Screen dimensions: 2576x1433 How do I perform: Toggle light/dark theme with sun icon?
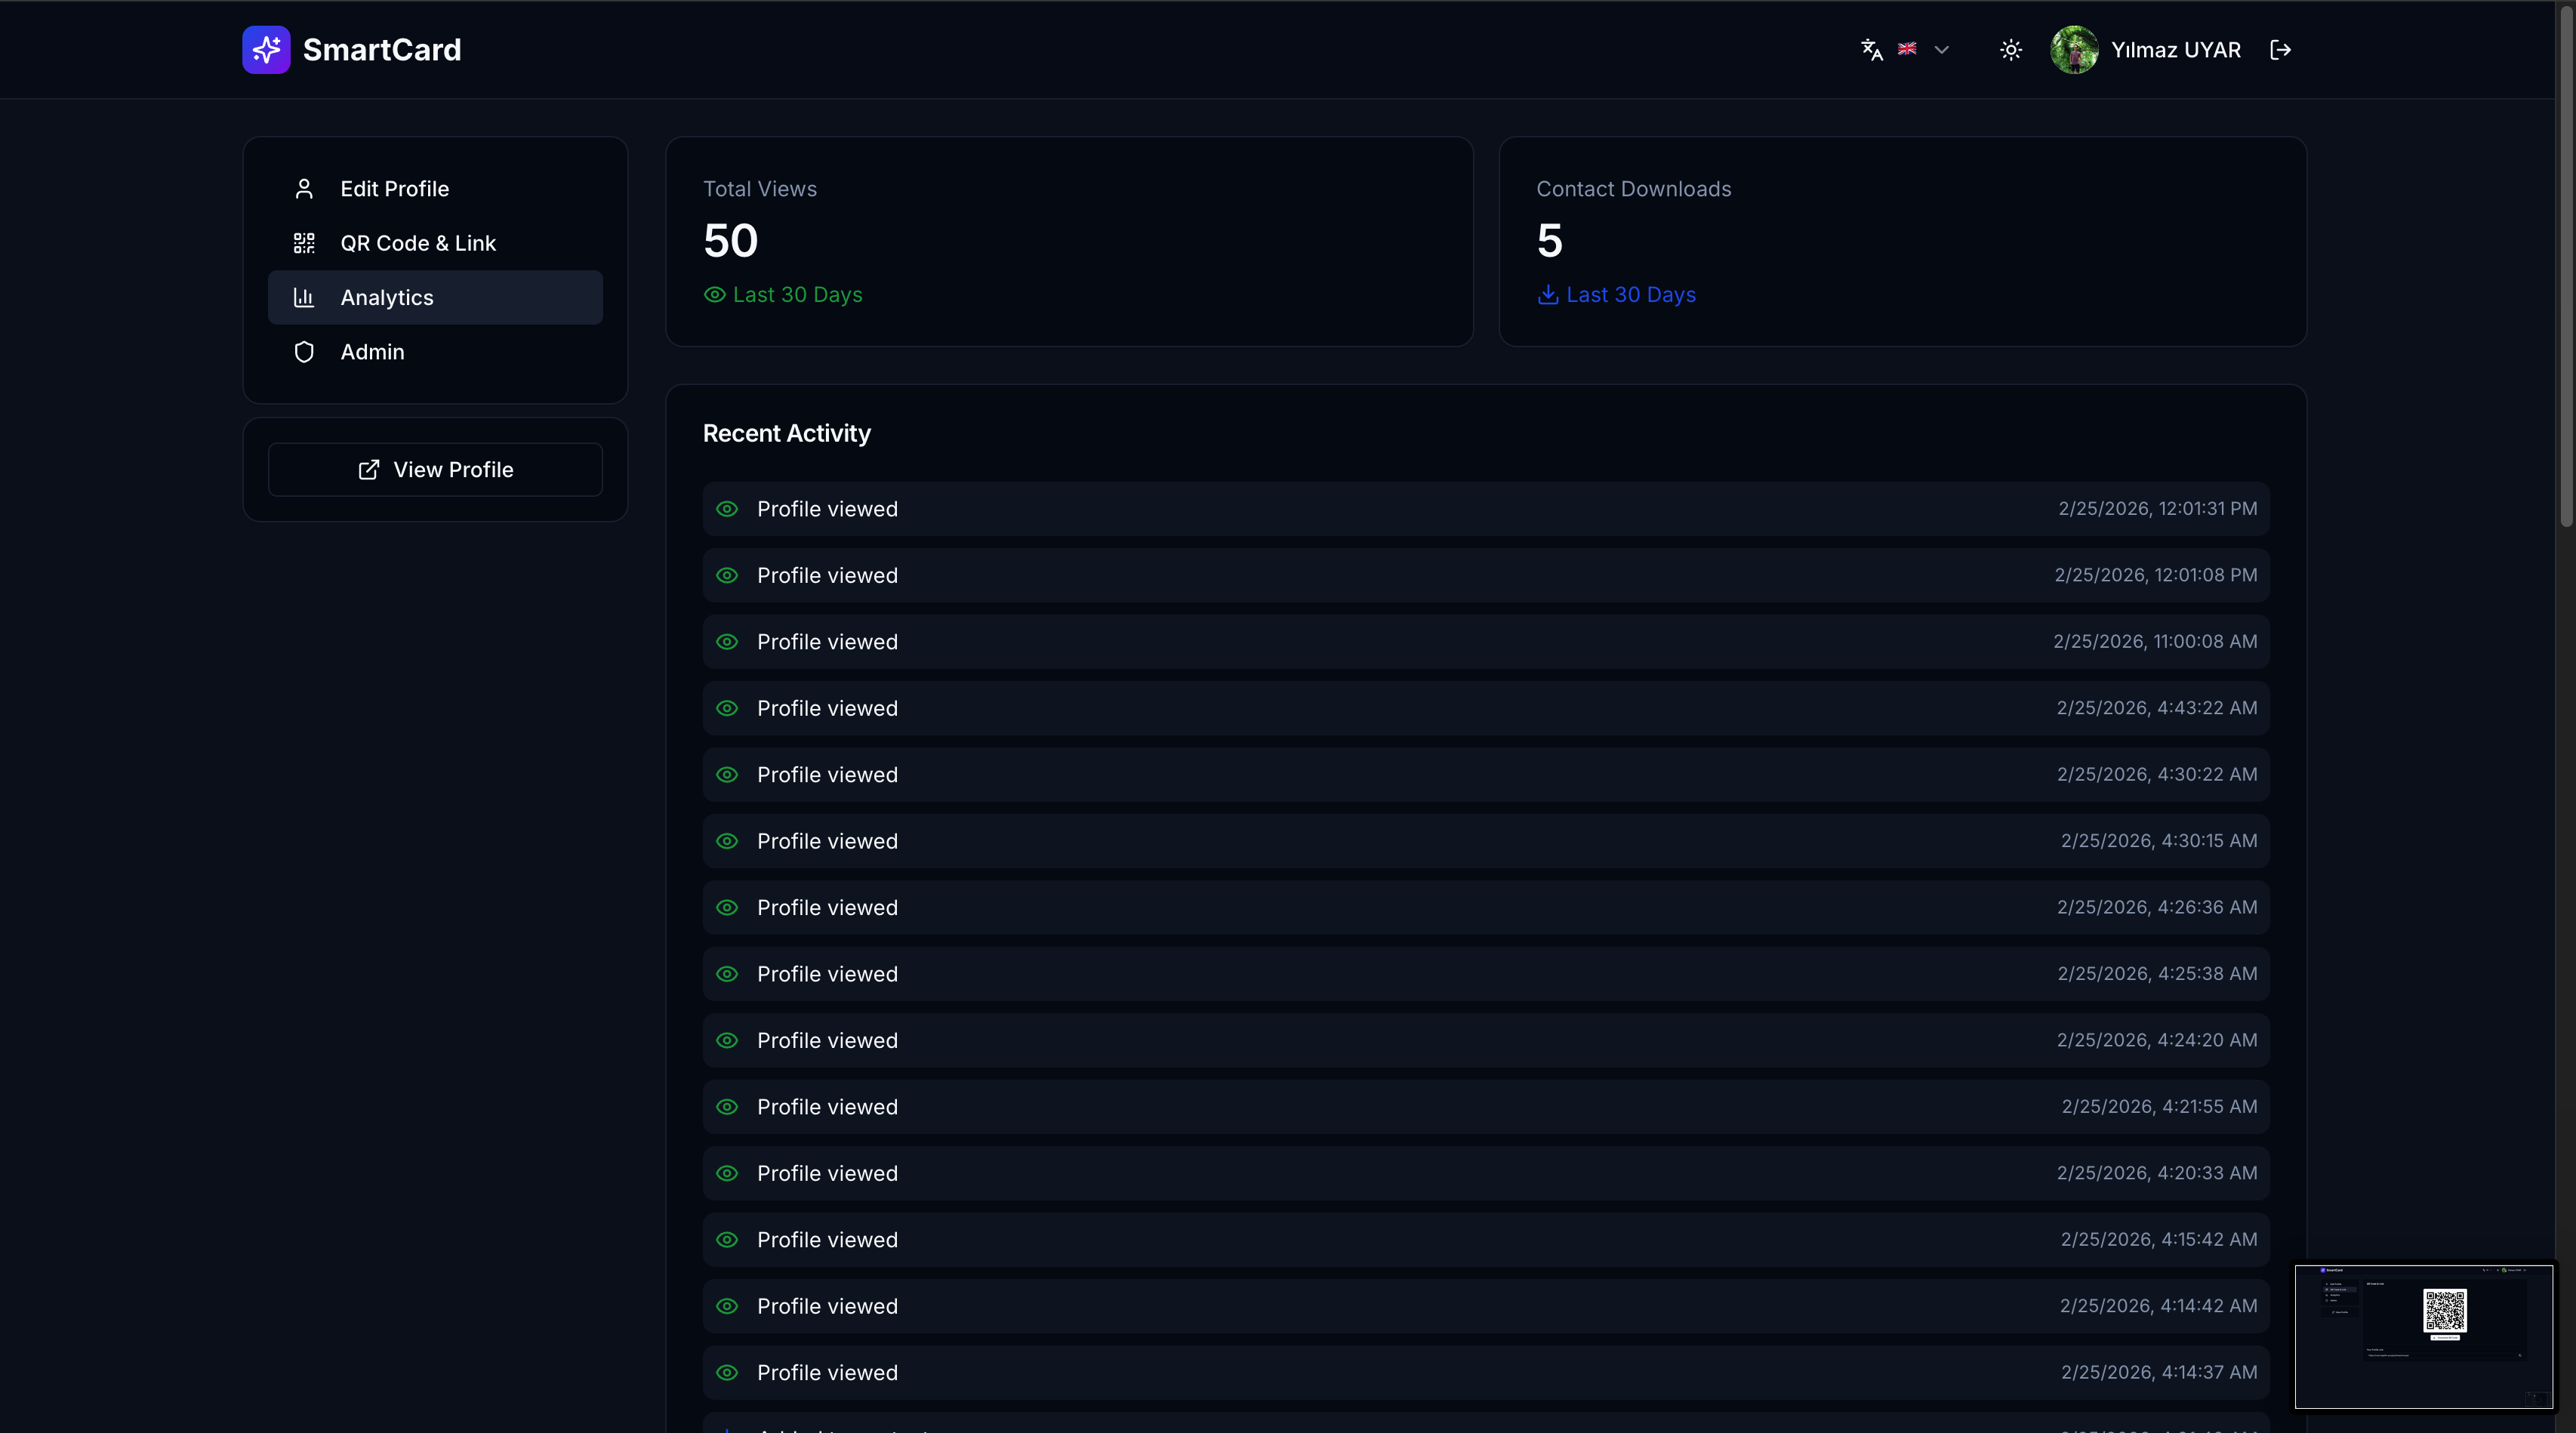pyautogui.click(x=2010, y=50)
